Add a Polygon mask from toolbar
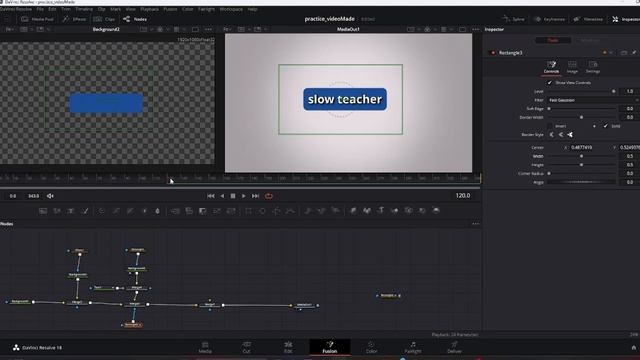The height and width of the screenshot is (360, 640). coord(276,211)
